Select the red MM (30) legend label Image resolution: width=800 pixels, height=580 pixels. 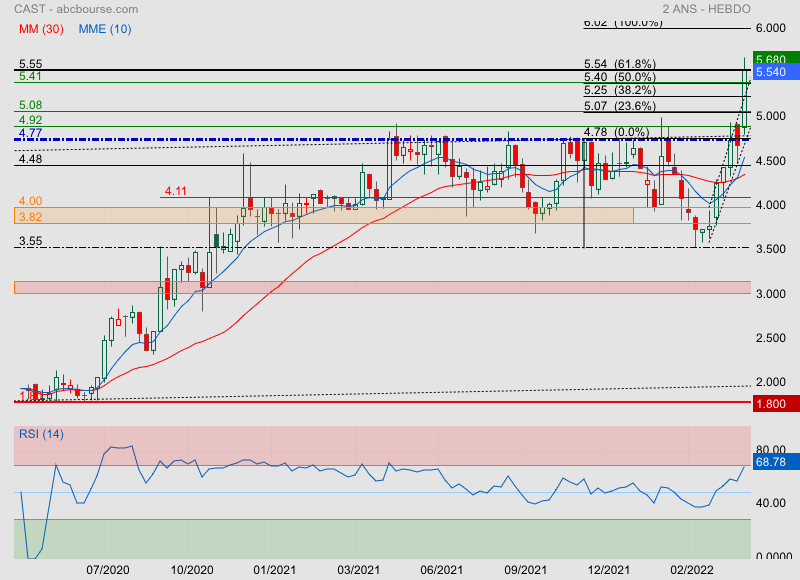click(39, 28)
